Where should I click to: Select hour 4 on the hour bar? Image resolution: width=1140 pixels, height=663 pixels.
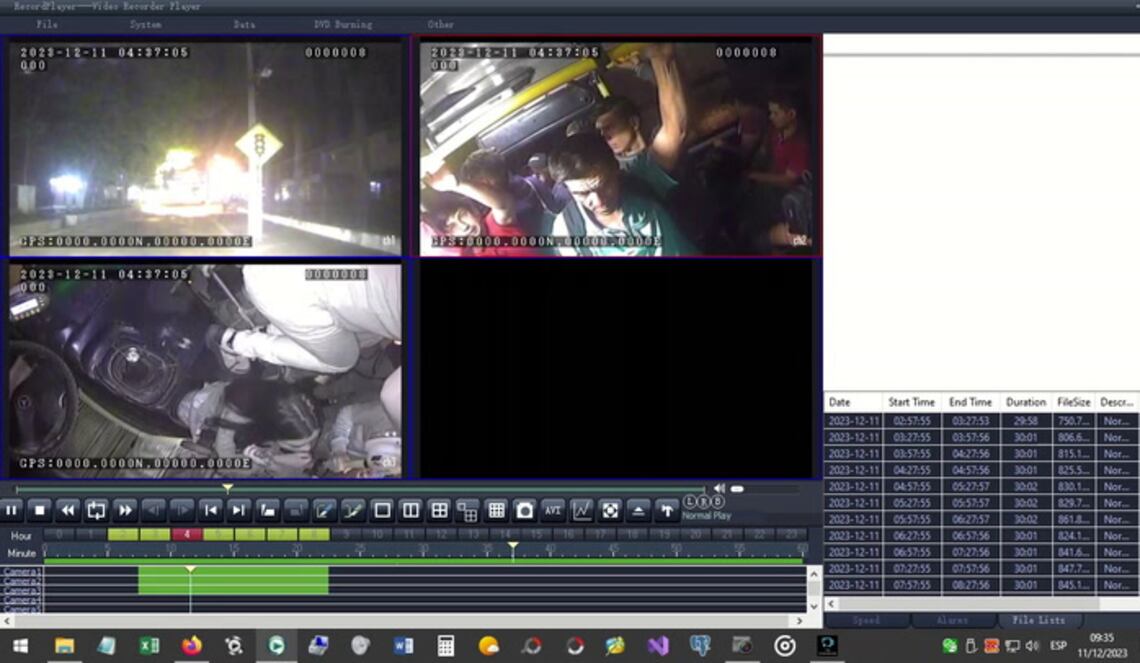coord(186,535)
